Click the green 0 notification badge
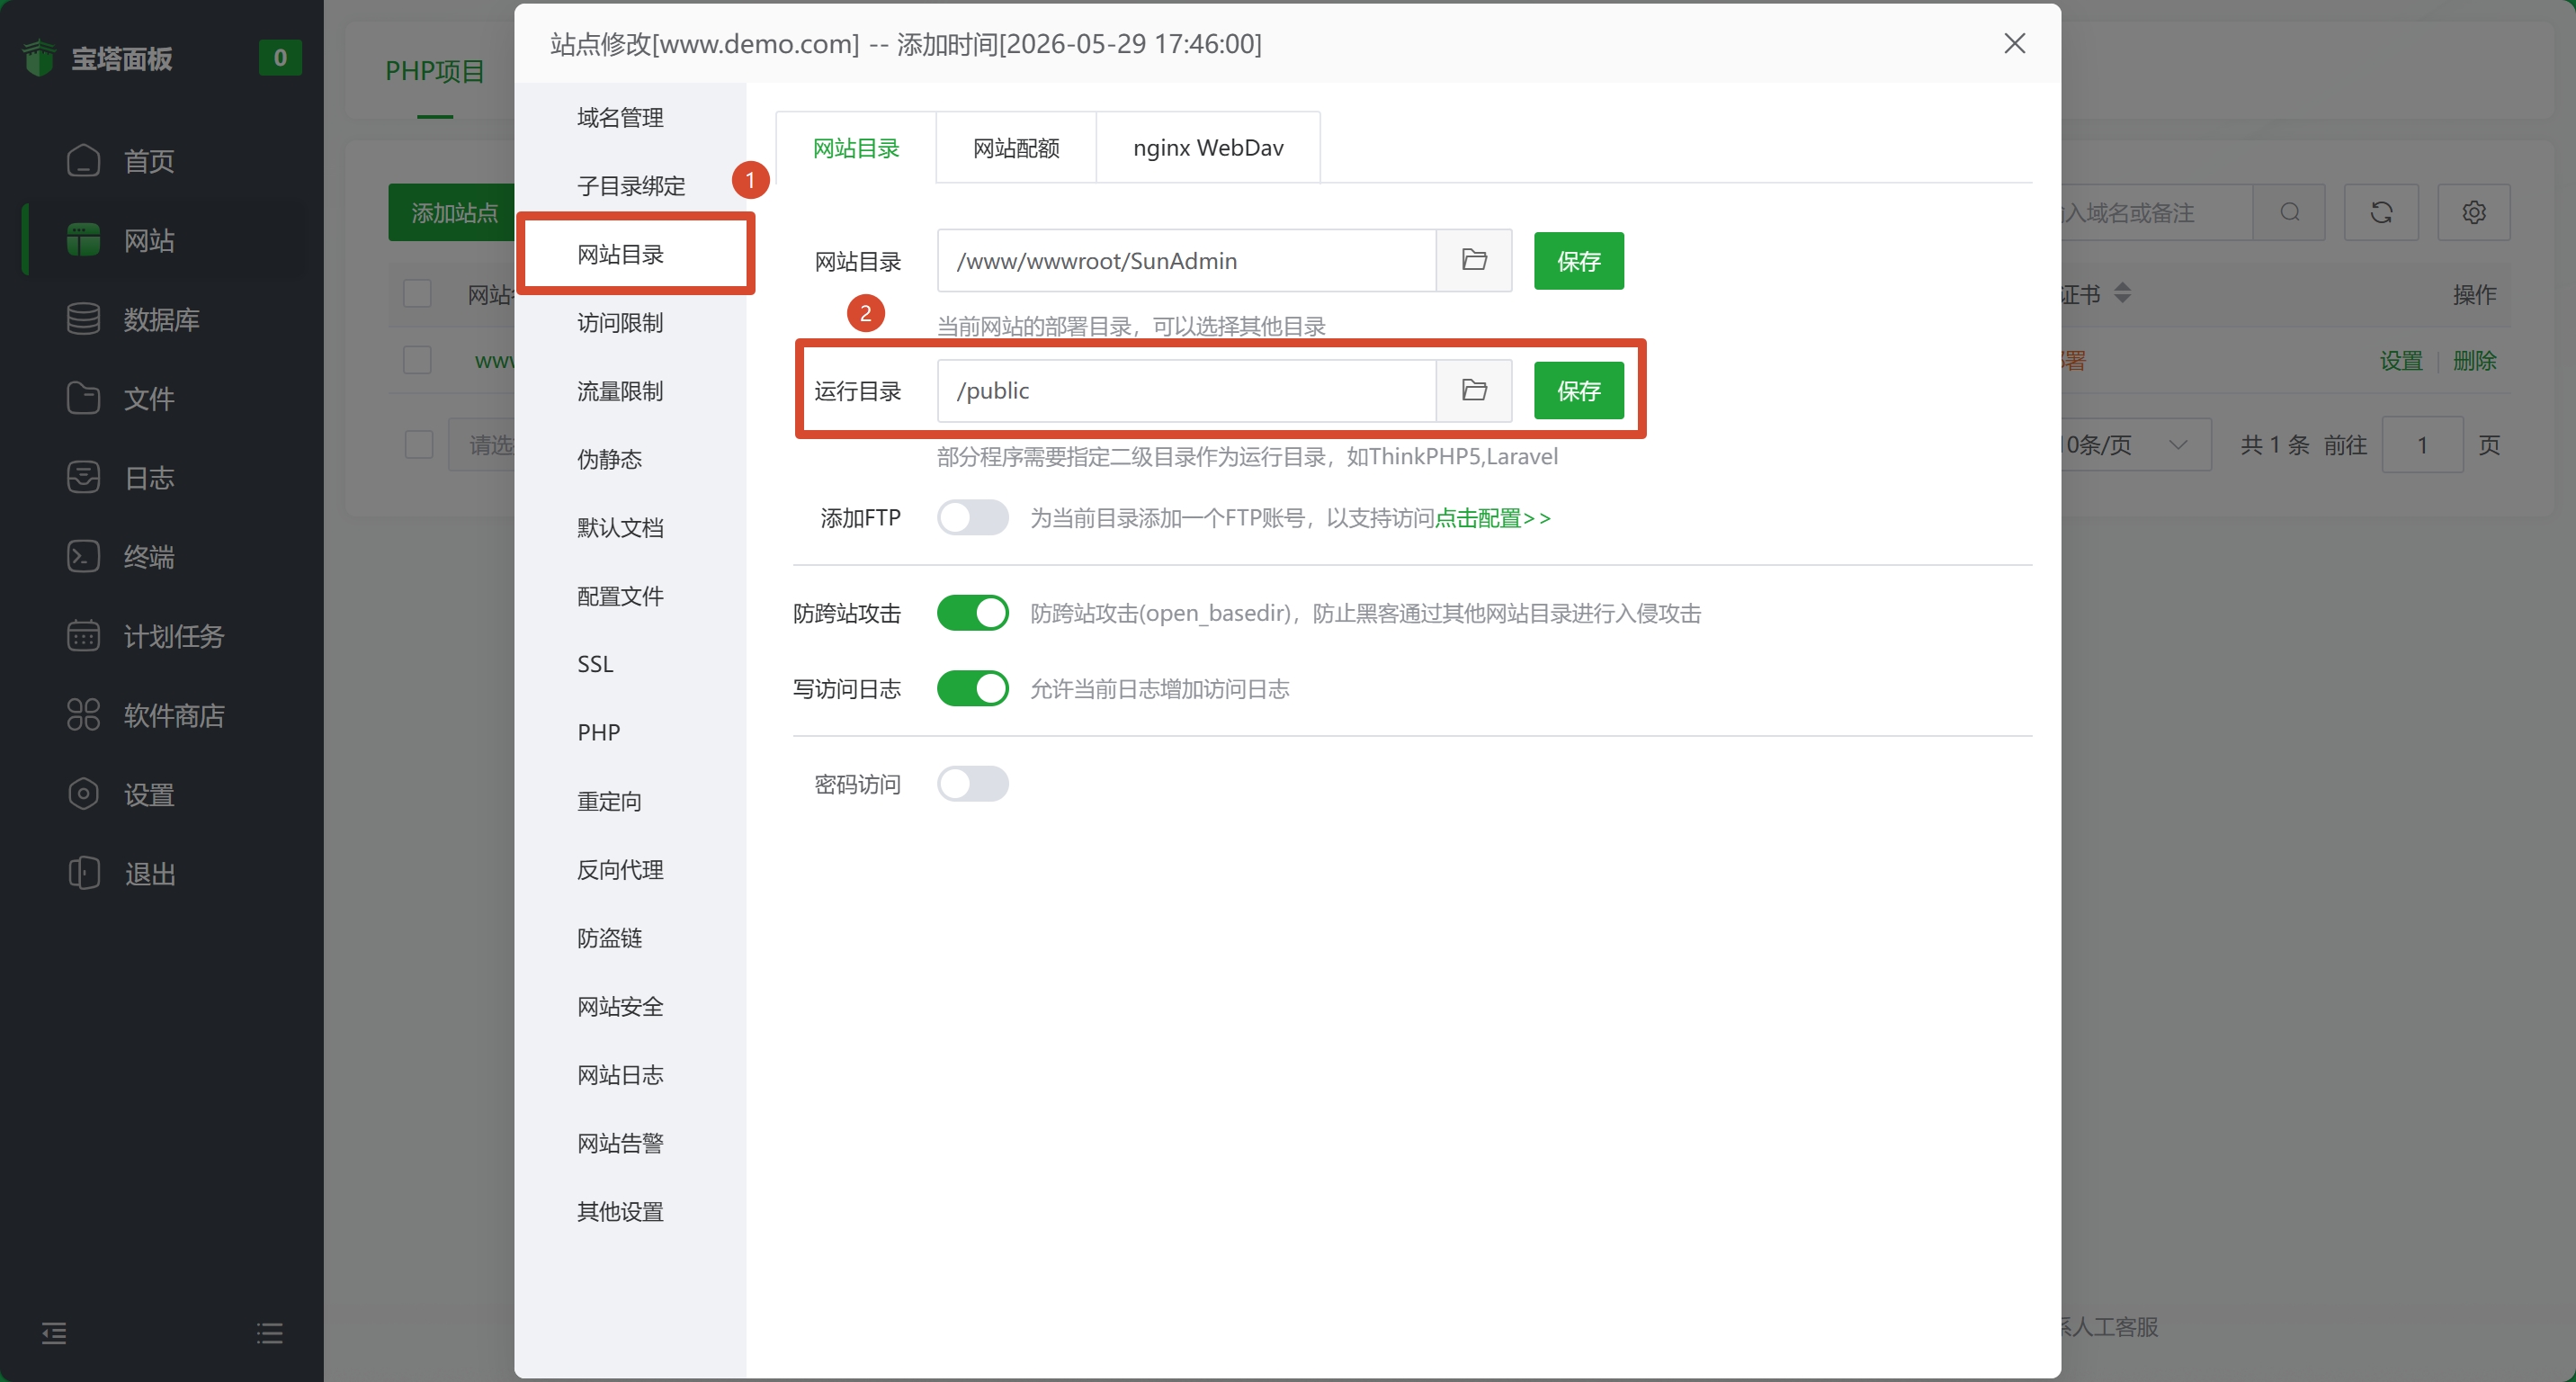Screen dimensions: 2576x1382 280,58
